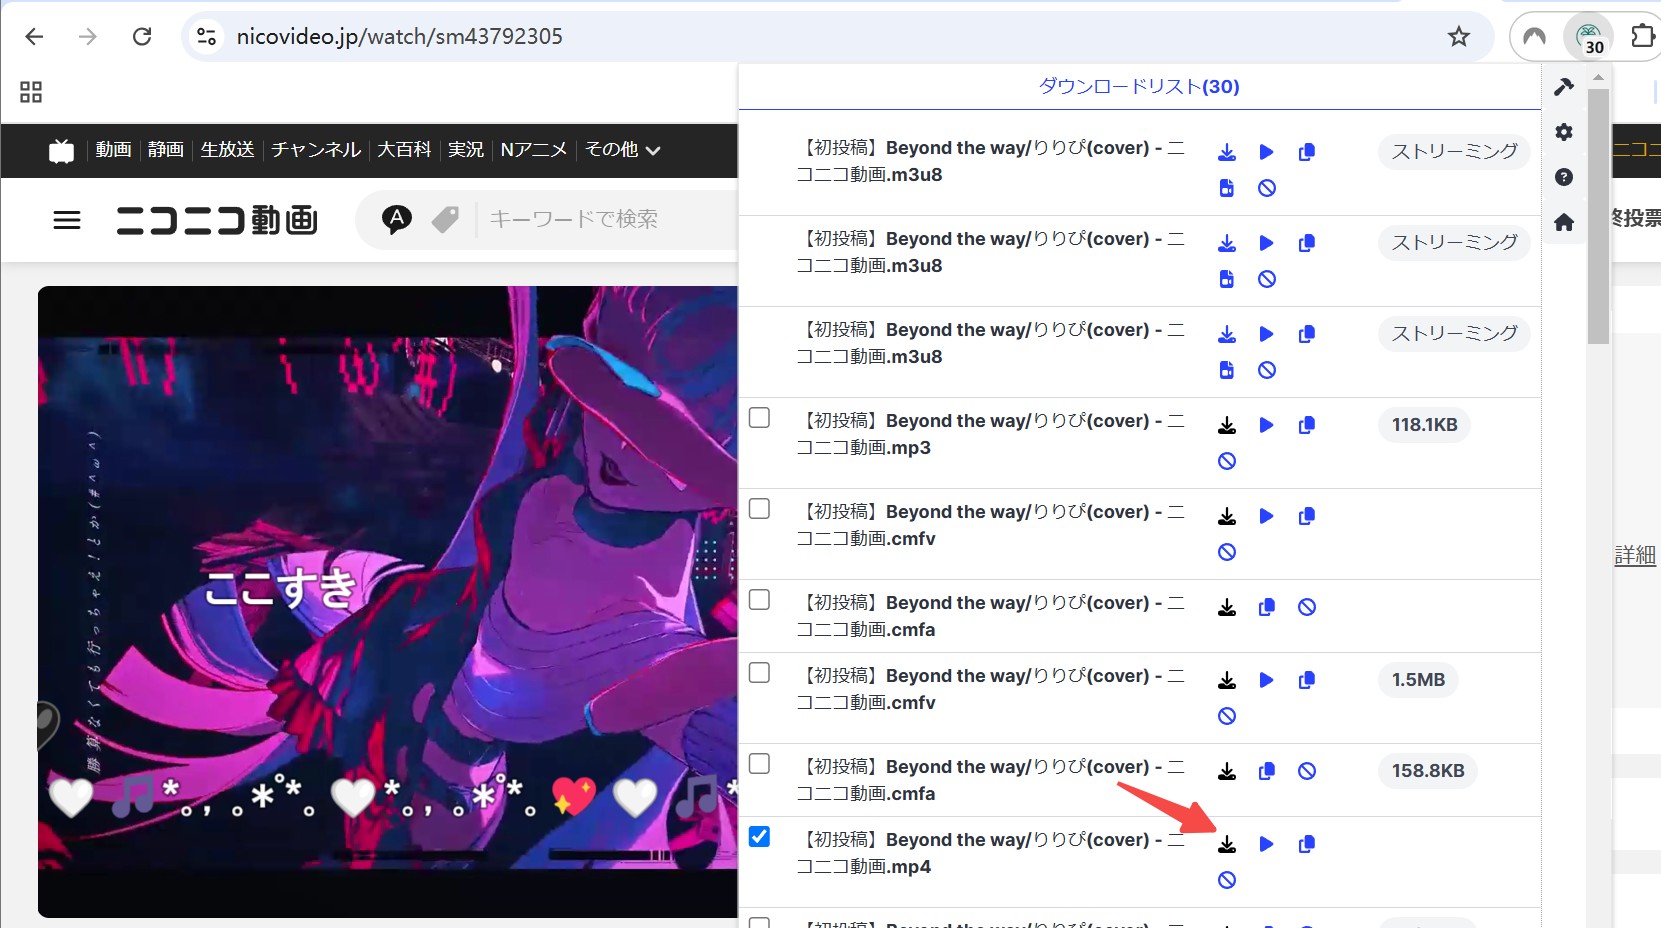
Task: Click the 1.5MB size label
Action: click(x=1418, y=680)
